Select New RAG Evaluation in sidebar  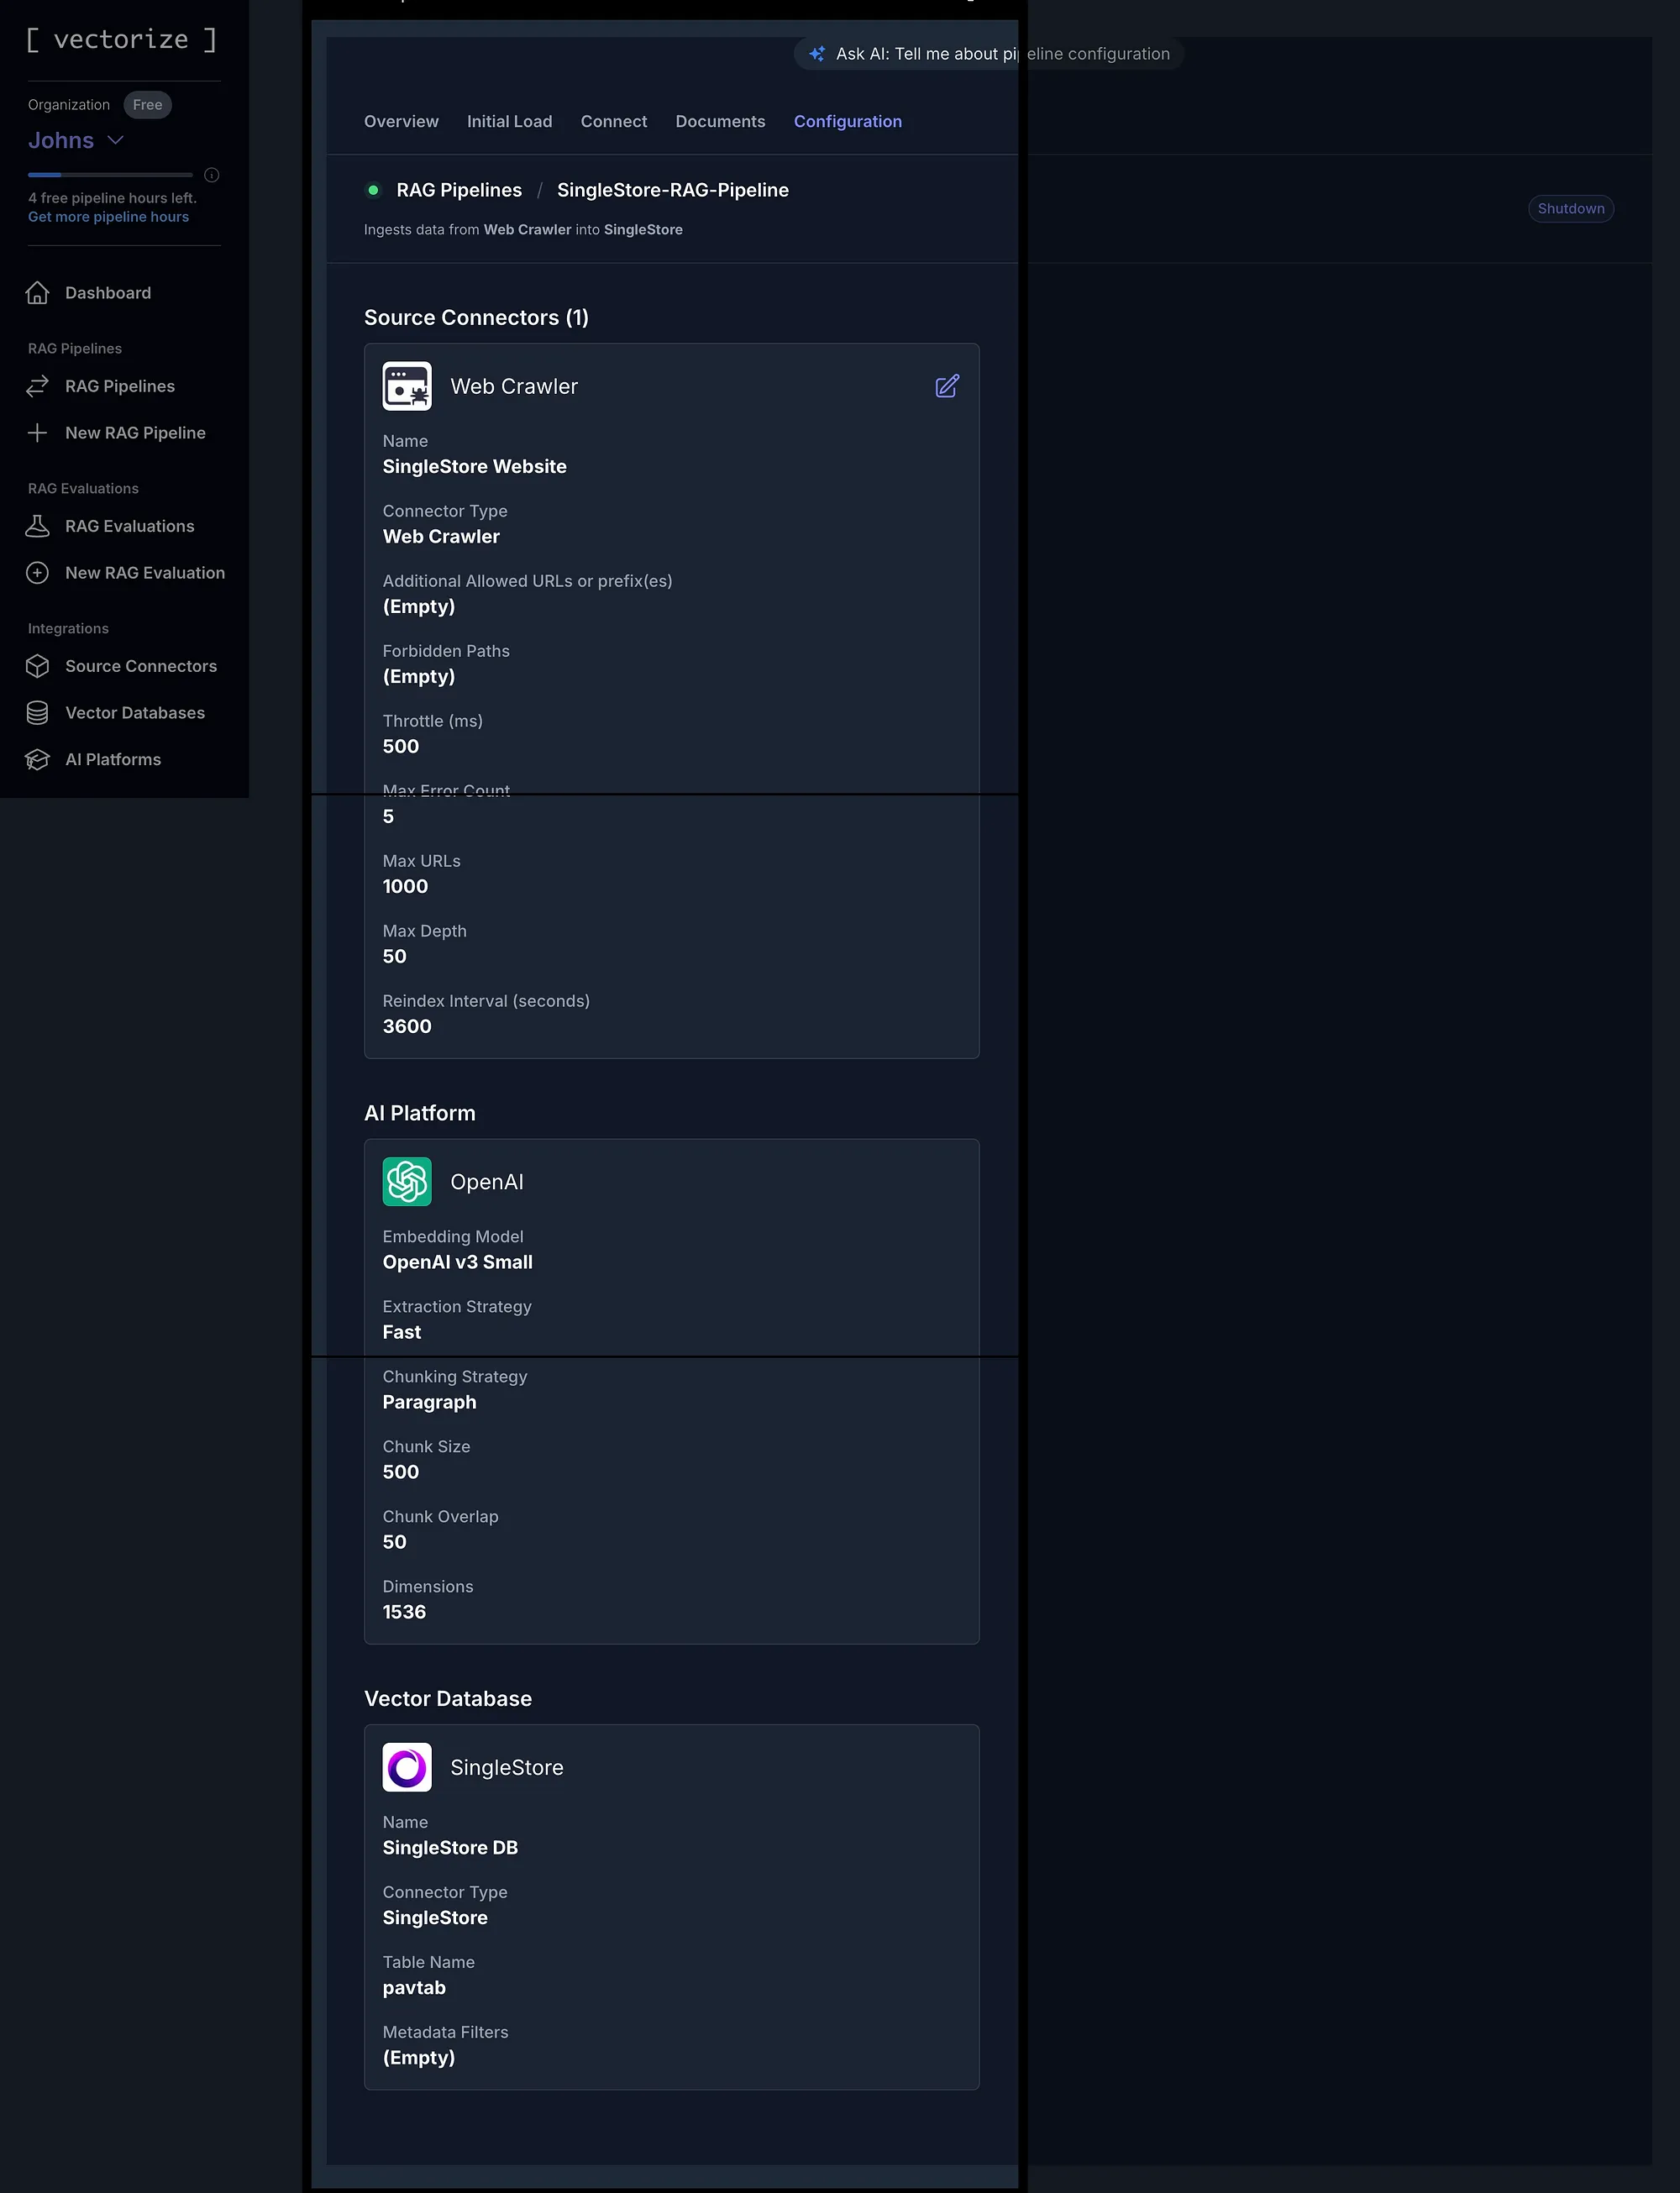(145, 573)
